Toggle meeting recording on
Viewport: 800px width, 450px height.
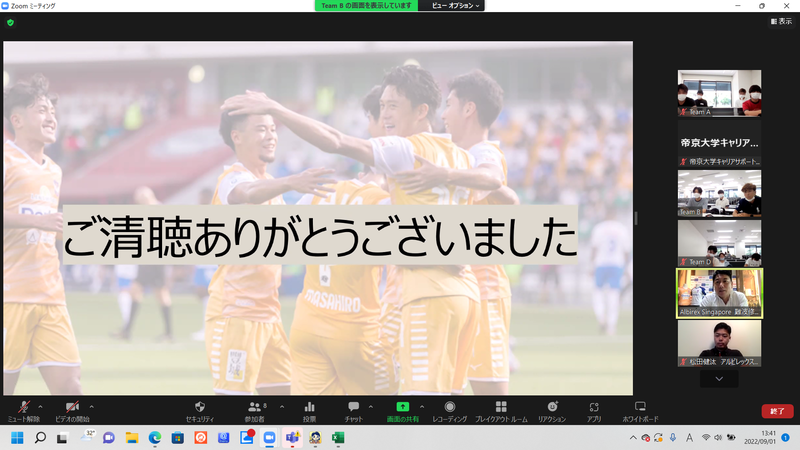[x=450, y=409]
